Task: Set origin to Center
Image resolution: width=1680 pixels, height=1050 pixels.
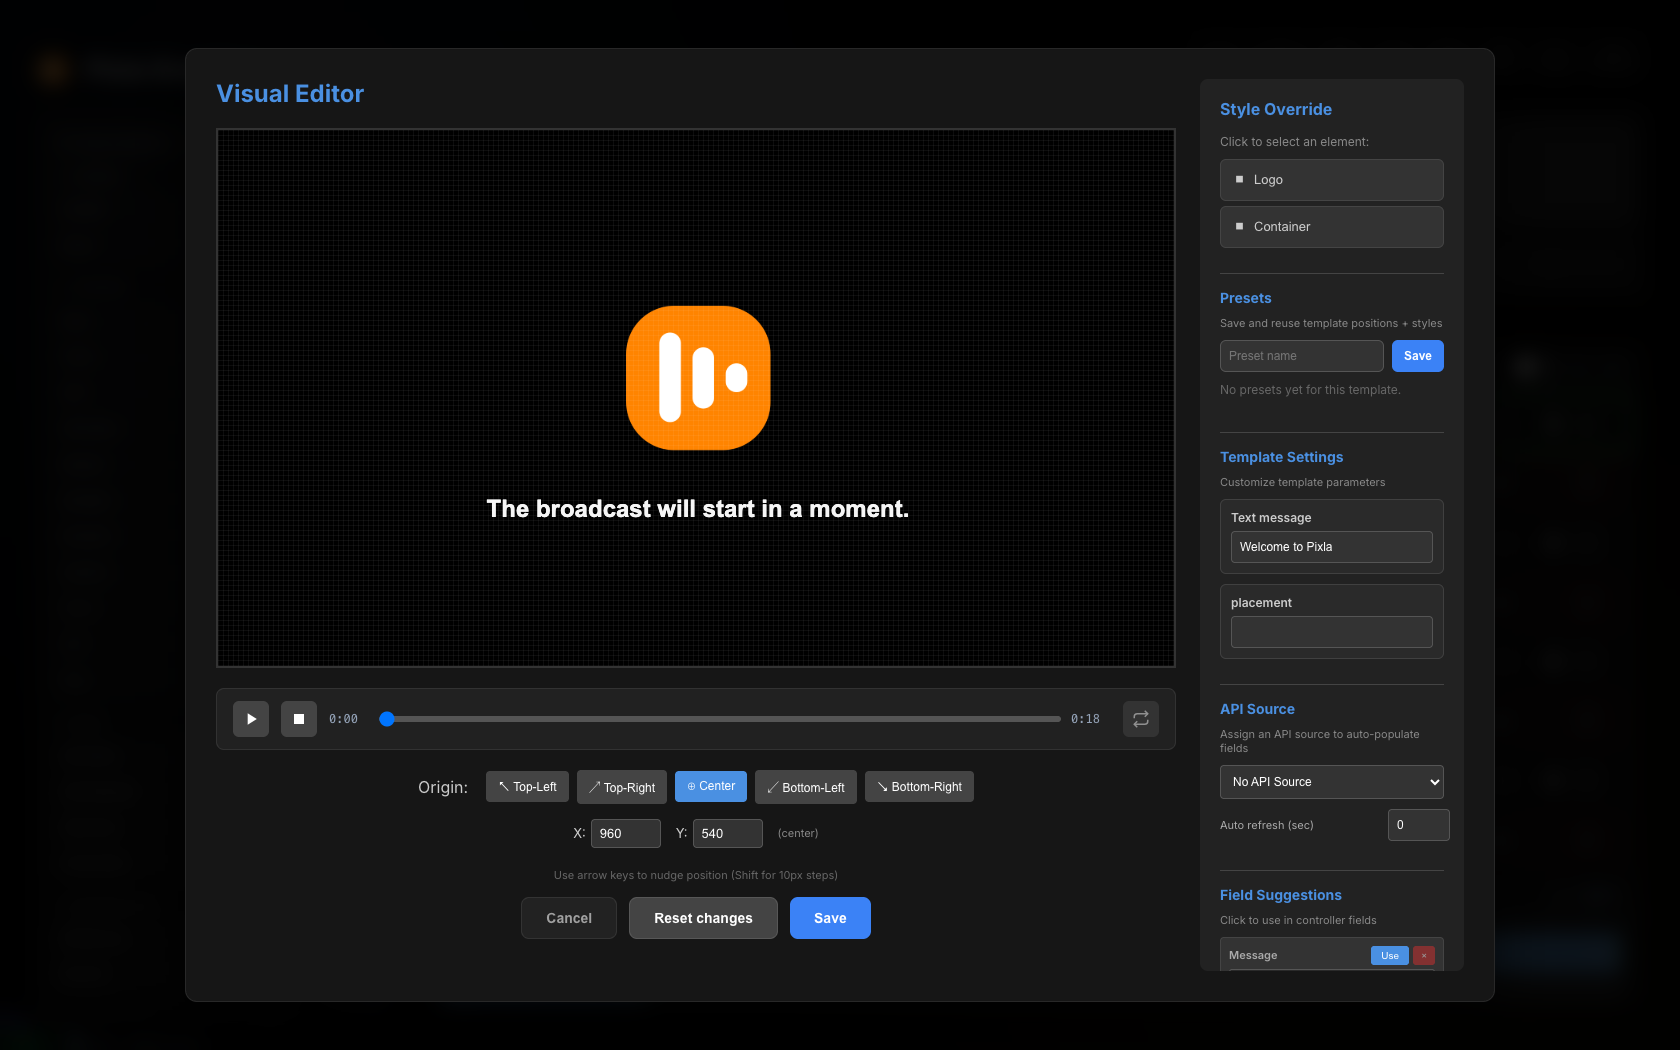Action: (x=711, y=787)
